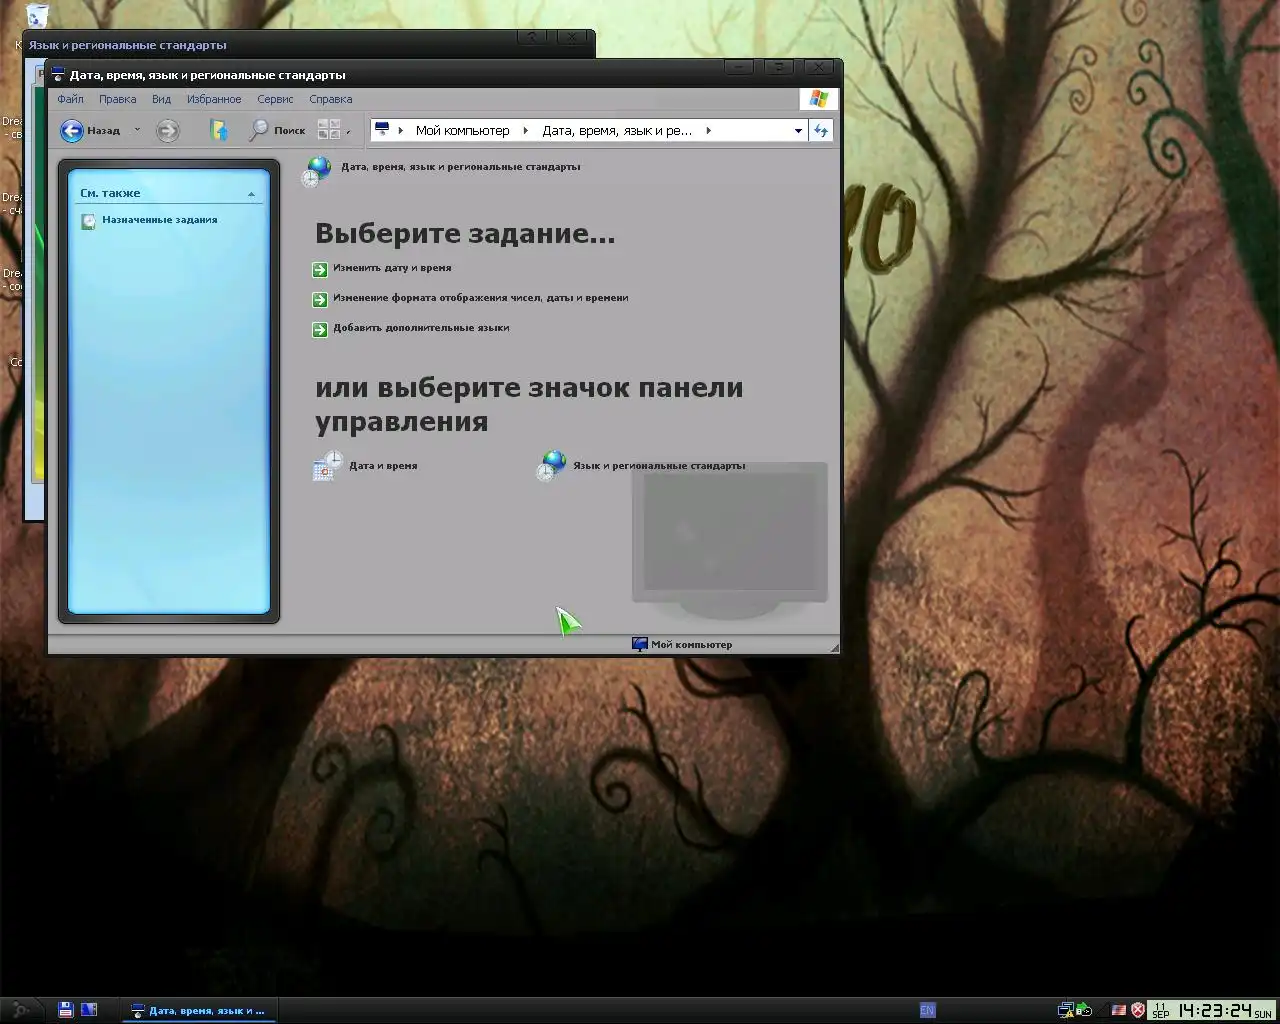Click the window resize grip corner
This screenshot has height=1024, width=1280.
coord(834,648)
